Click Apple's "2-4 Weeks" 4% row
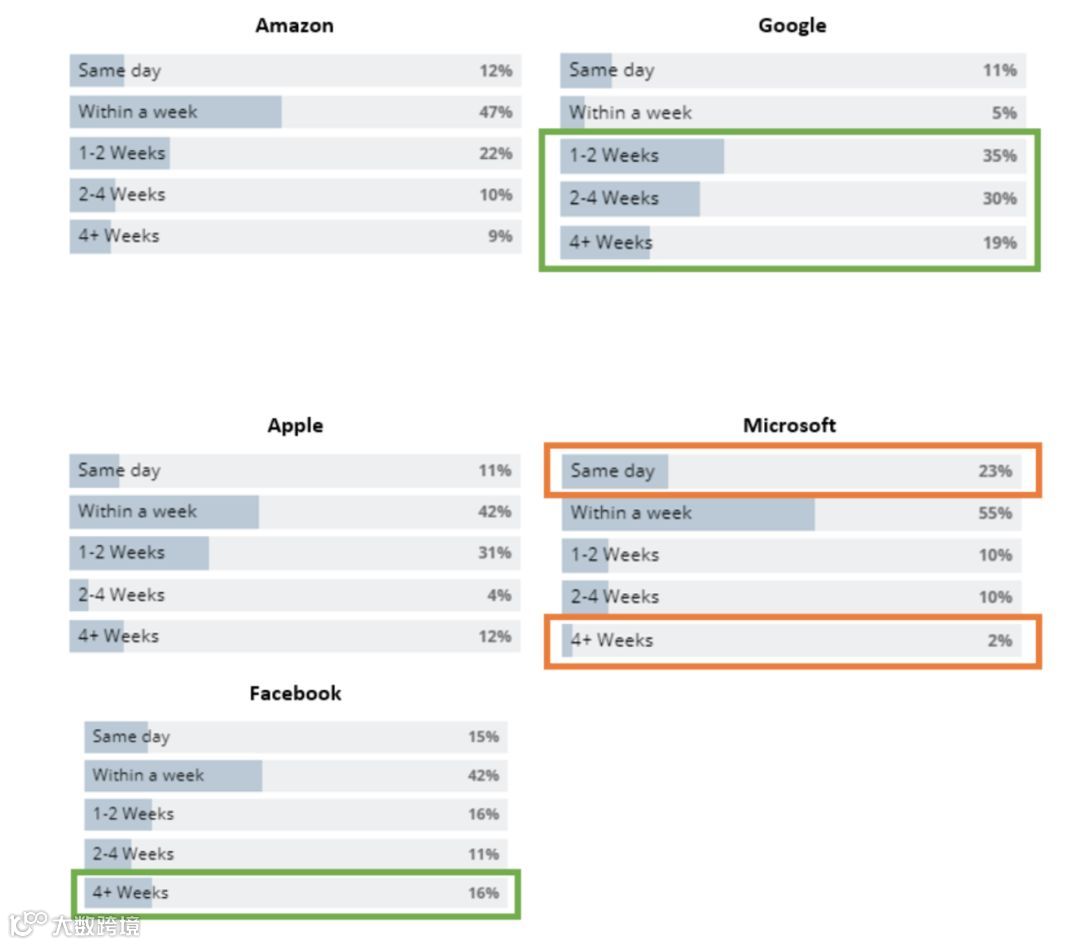Image resolution: width=1080 pixels, height=945 pixels. coord(295,595)
